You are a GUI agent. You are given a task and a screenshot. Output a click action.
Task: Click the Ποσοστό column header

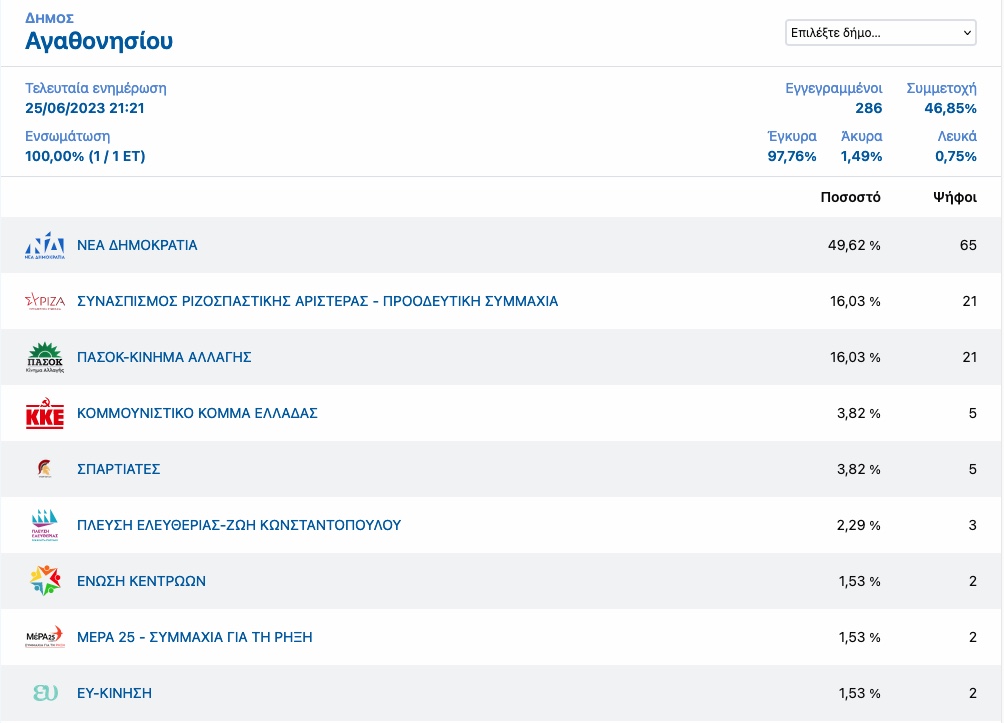coord(850,197)
